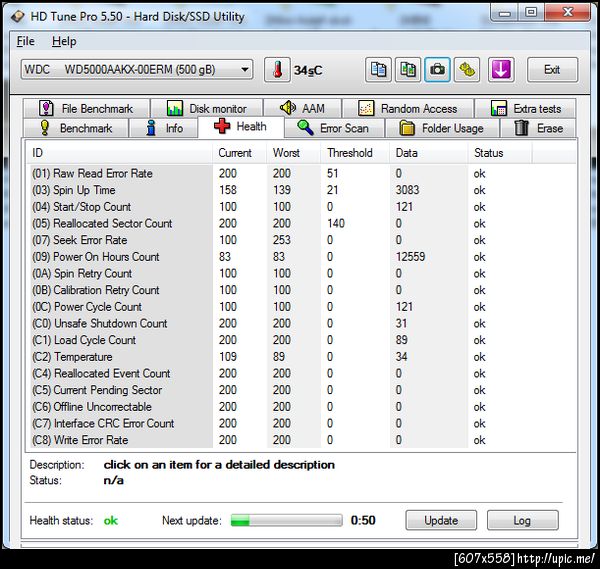This screenshot has width=600, height=569.
Task: Click the HD Tune Pro title bar icon
Action: tap(18, 17)
